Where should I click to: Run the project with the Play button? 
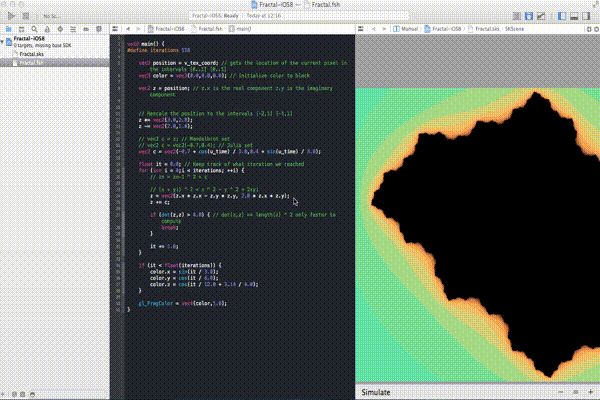tap(11, 16)
